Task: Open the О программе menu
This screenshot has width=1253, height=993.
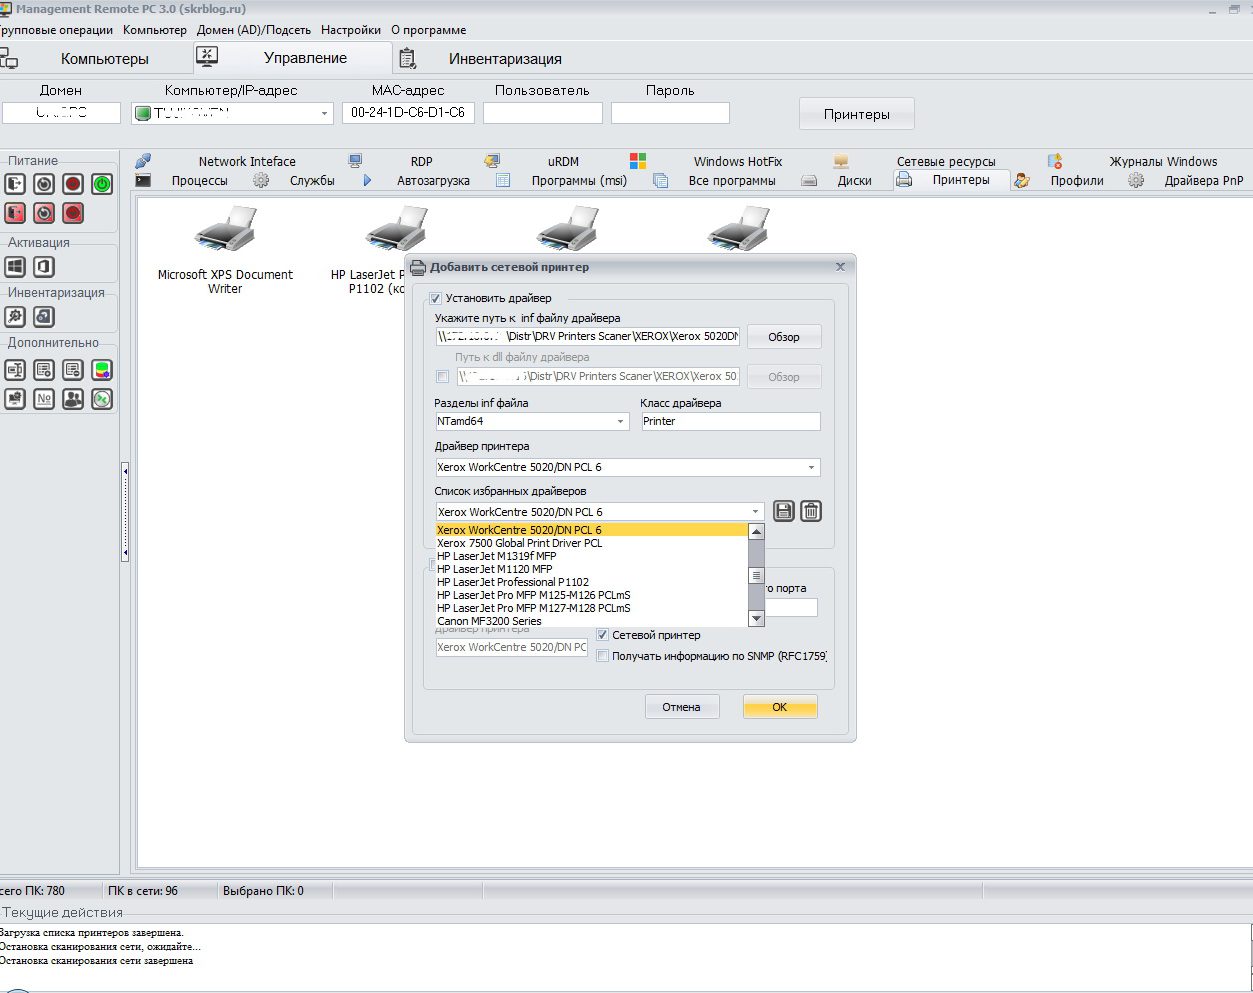Action: click(x=429, y=30)
